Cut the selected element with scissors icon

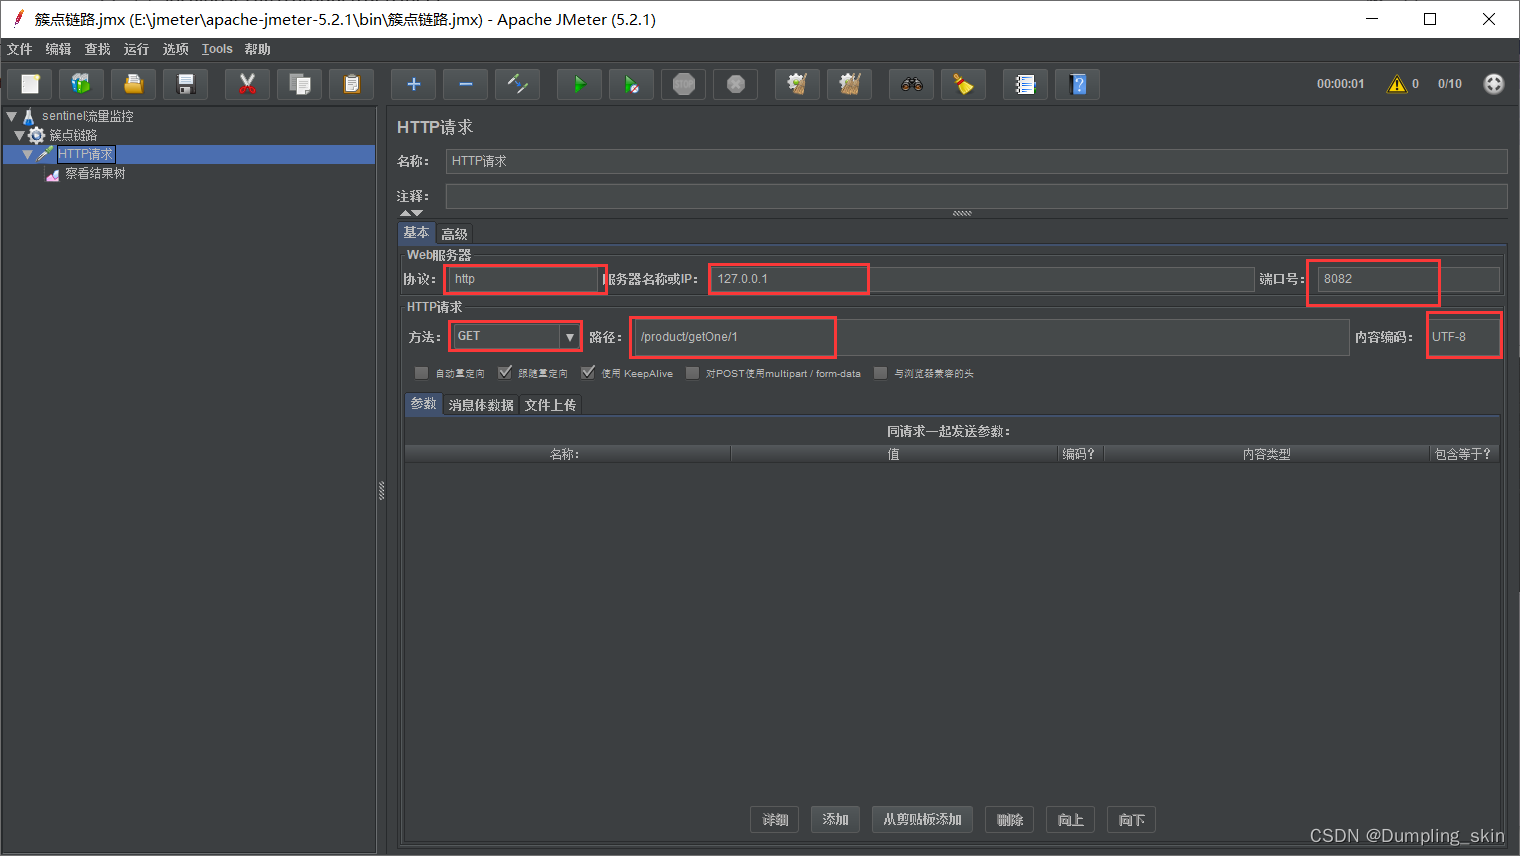[247, 84]
